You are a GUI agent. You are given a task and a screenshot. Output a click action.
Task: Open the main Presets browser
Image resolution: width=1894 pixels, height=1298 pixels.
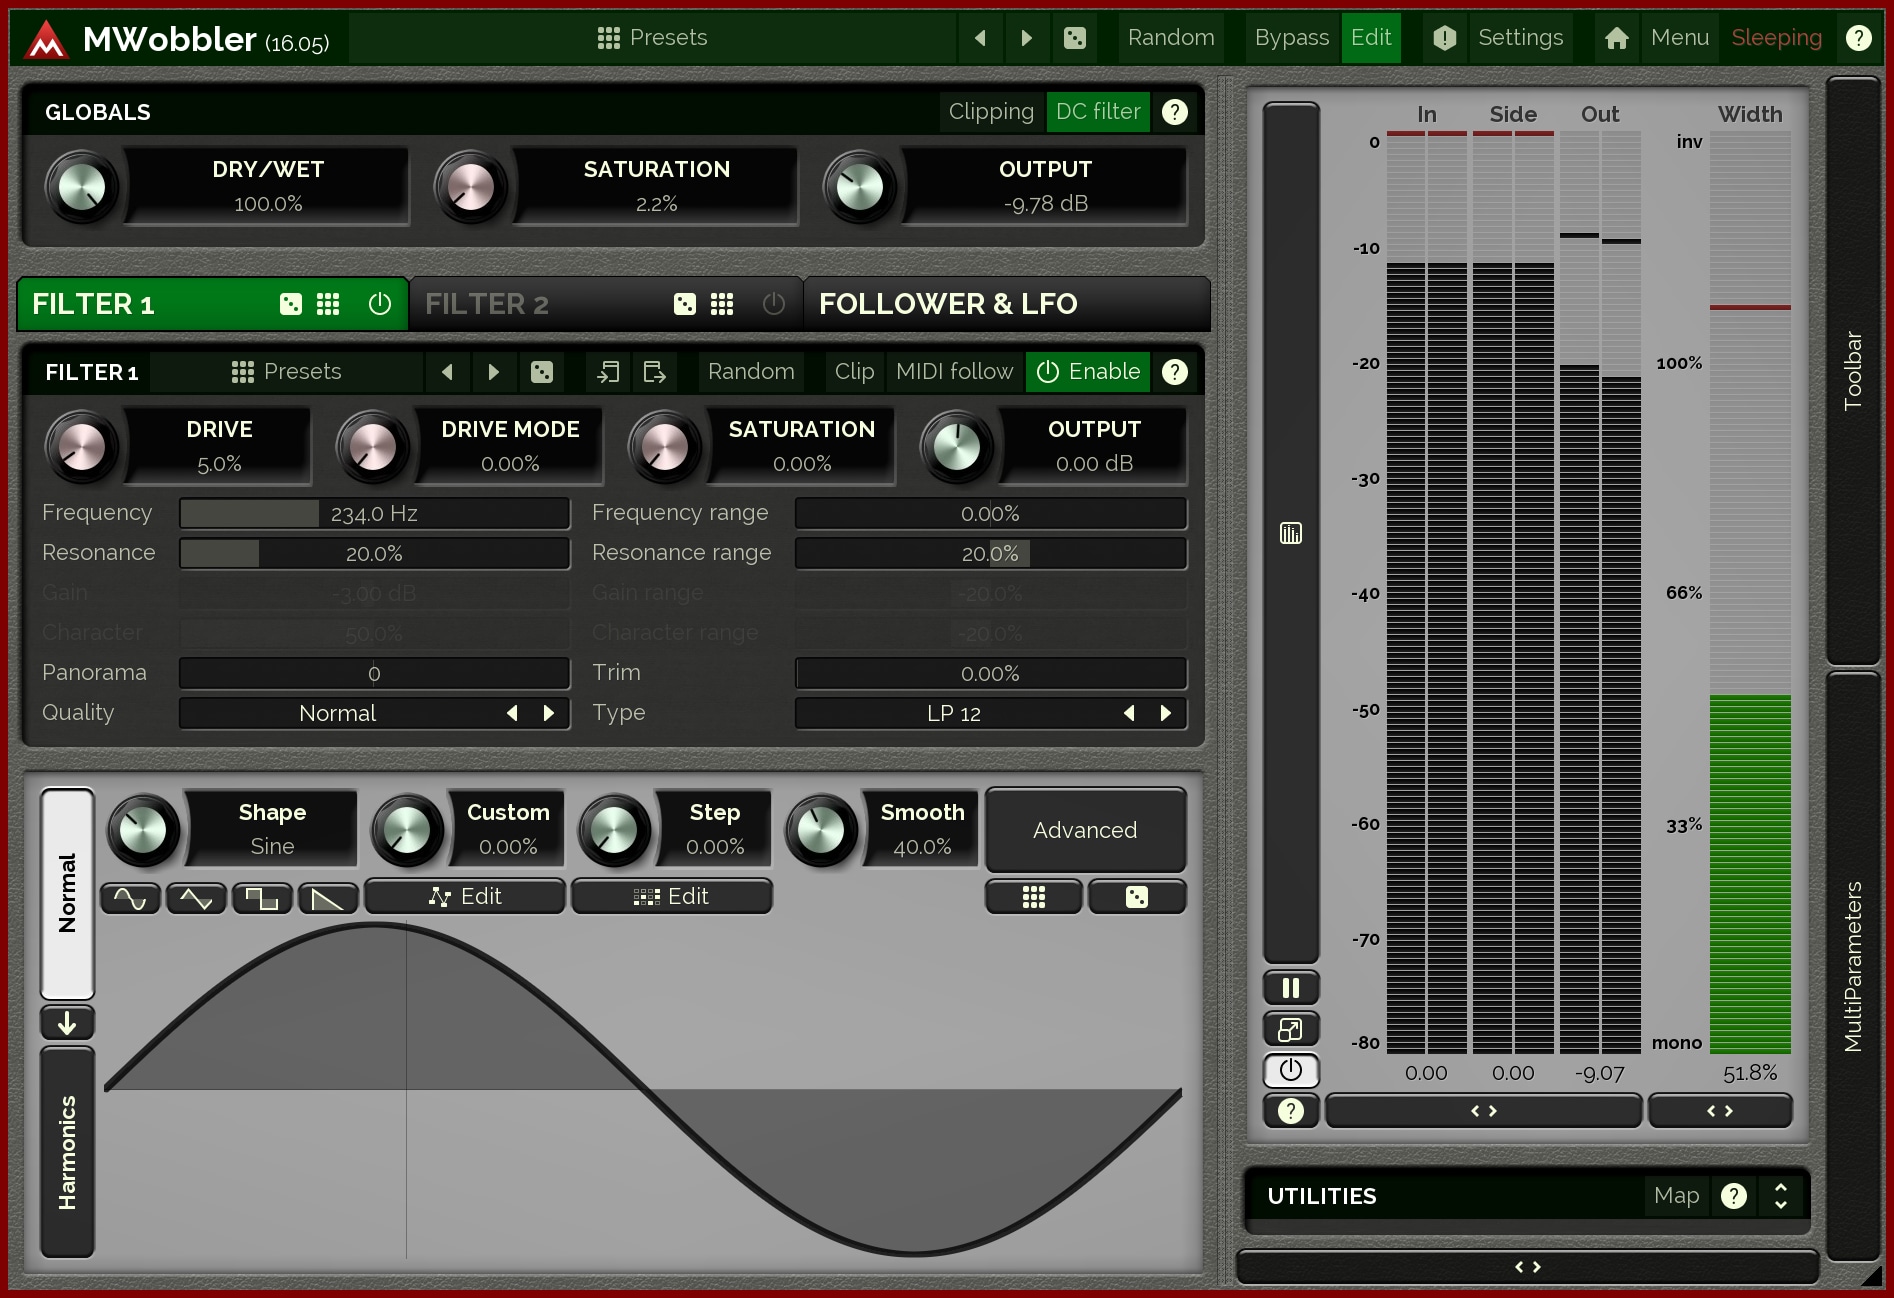652,38
